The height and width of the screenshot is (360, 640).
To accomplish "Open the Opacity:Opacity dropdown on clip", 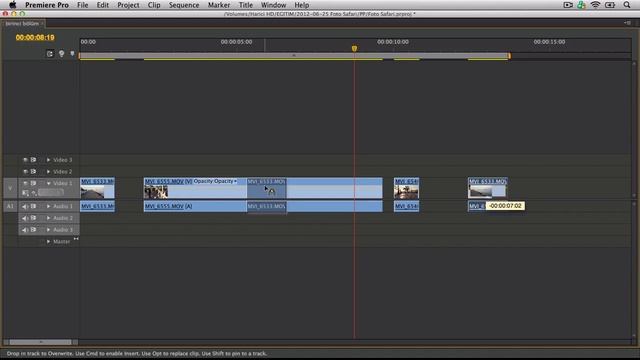I will coord(216,181).
